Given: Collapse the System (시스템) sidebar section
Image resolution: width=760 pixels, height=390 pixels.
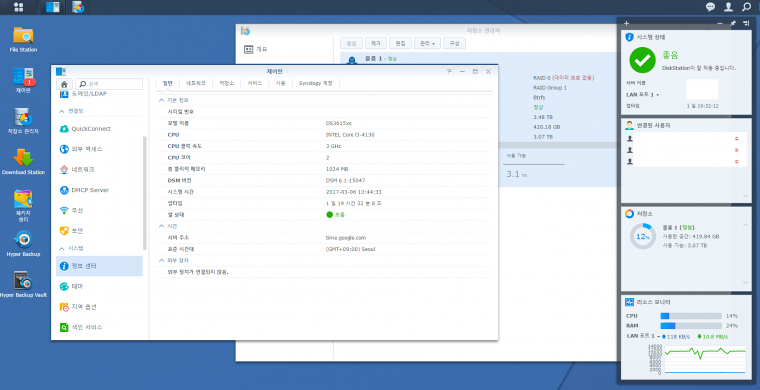Looking at the screenshot, I should point(62,248).
